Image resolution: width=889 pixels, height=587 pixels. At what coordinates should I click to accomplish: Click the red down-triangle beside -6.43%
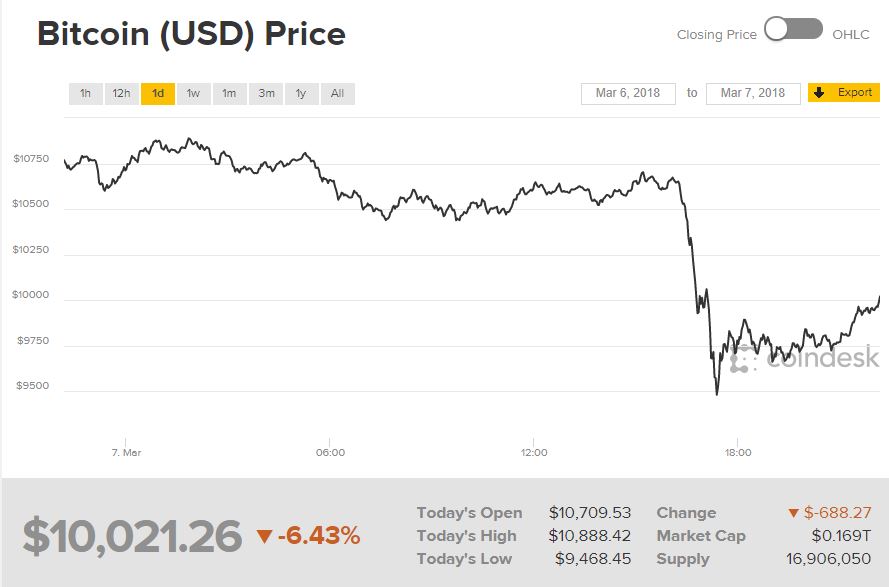pyautogui.click(x=264, y=537)
